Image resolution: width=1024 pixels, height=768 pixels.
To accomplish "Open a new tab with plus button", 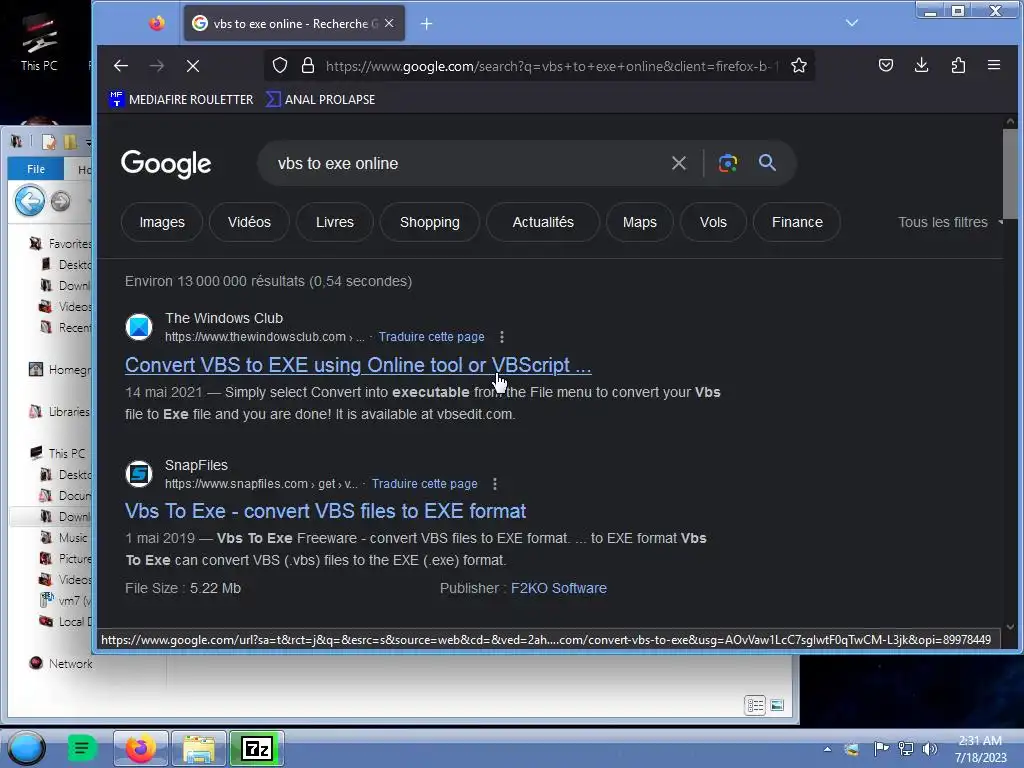I will (426, 24).
